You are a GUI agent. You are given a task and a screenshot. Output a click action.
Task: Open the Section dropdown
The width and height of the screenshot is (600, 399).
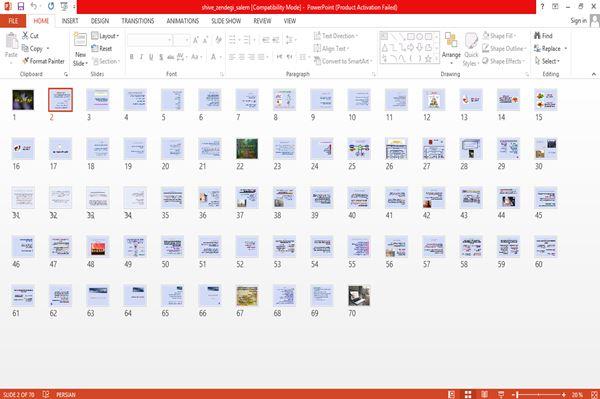click(x=106, y=61)
